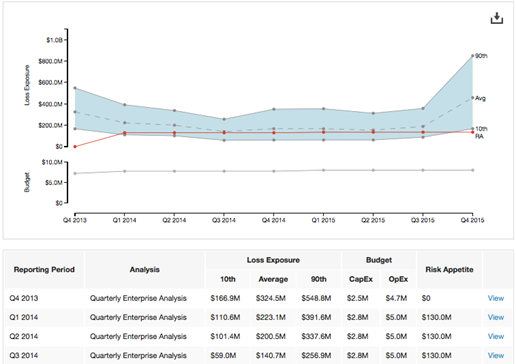Open the View link for Q1 2014
Viewport: 516px width, 364px height.
(x=496, y=317)
